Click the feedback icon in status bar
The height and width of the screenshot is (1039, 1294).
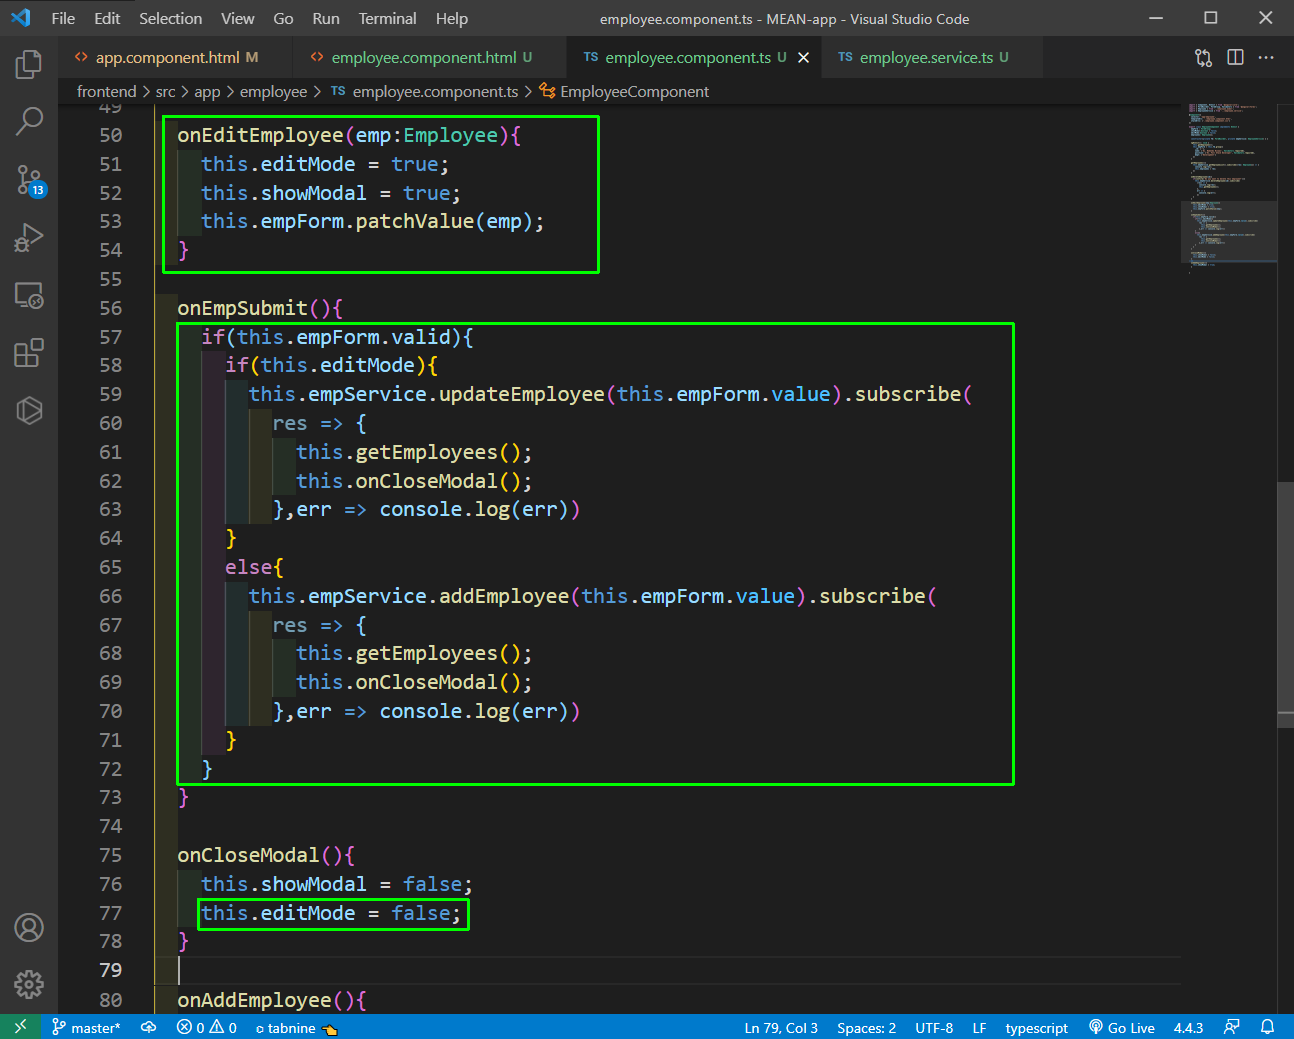tap(1232, 1027)
